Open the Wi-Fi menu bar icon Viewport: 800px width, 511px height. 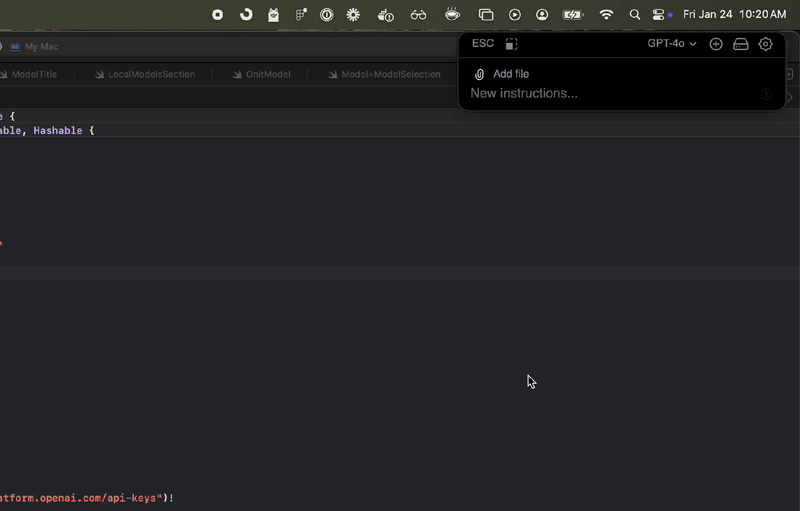[606, 15]
